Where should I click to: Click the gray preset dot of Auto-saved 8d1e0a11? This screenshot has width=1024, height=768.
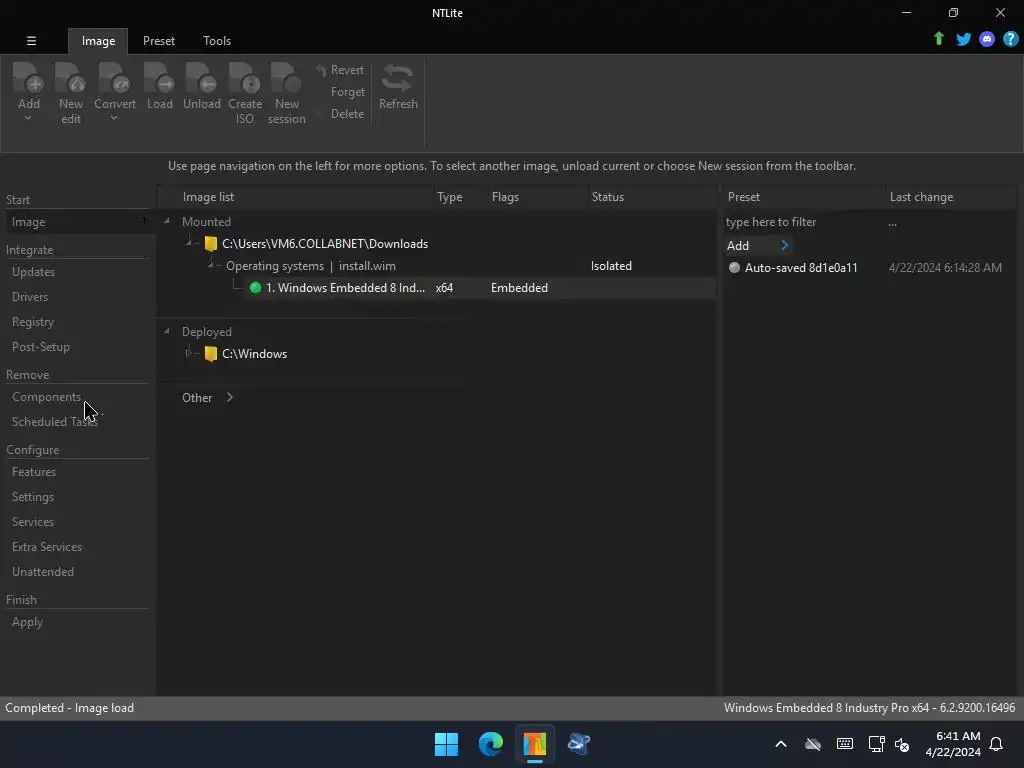(734, 267)
